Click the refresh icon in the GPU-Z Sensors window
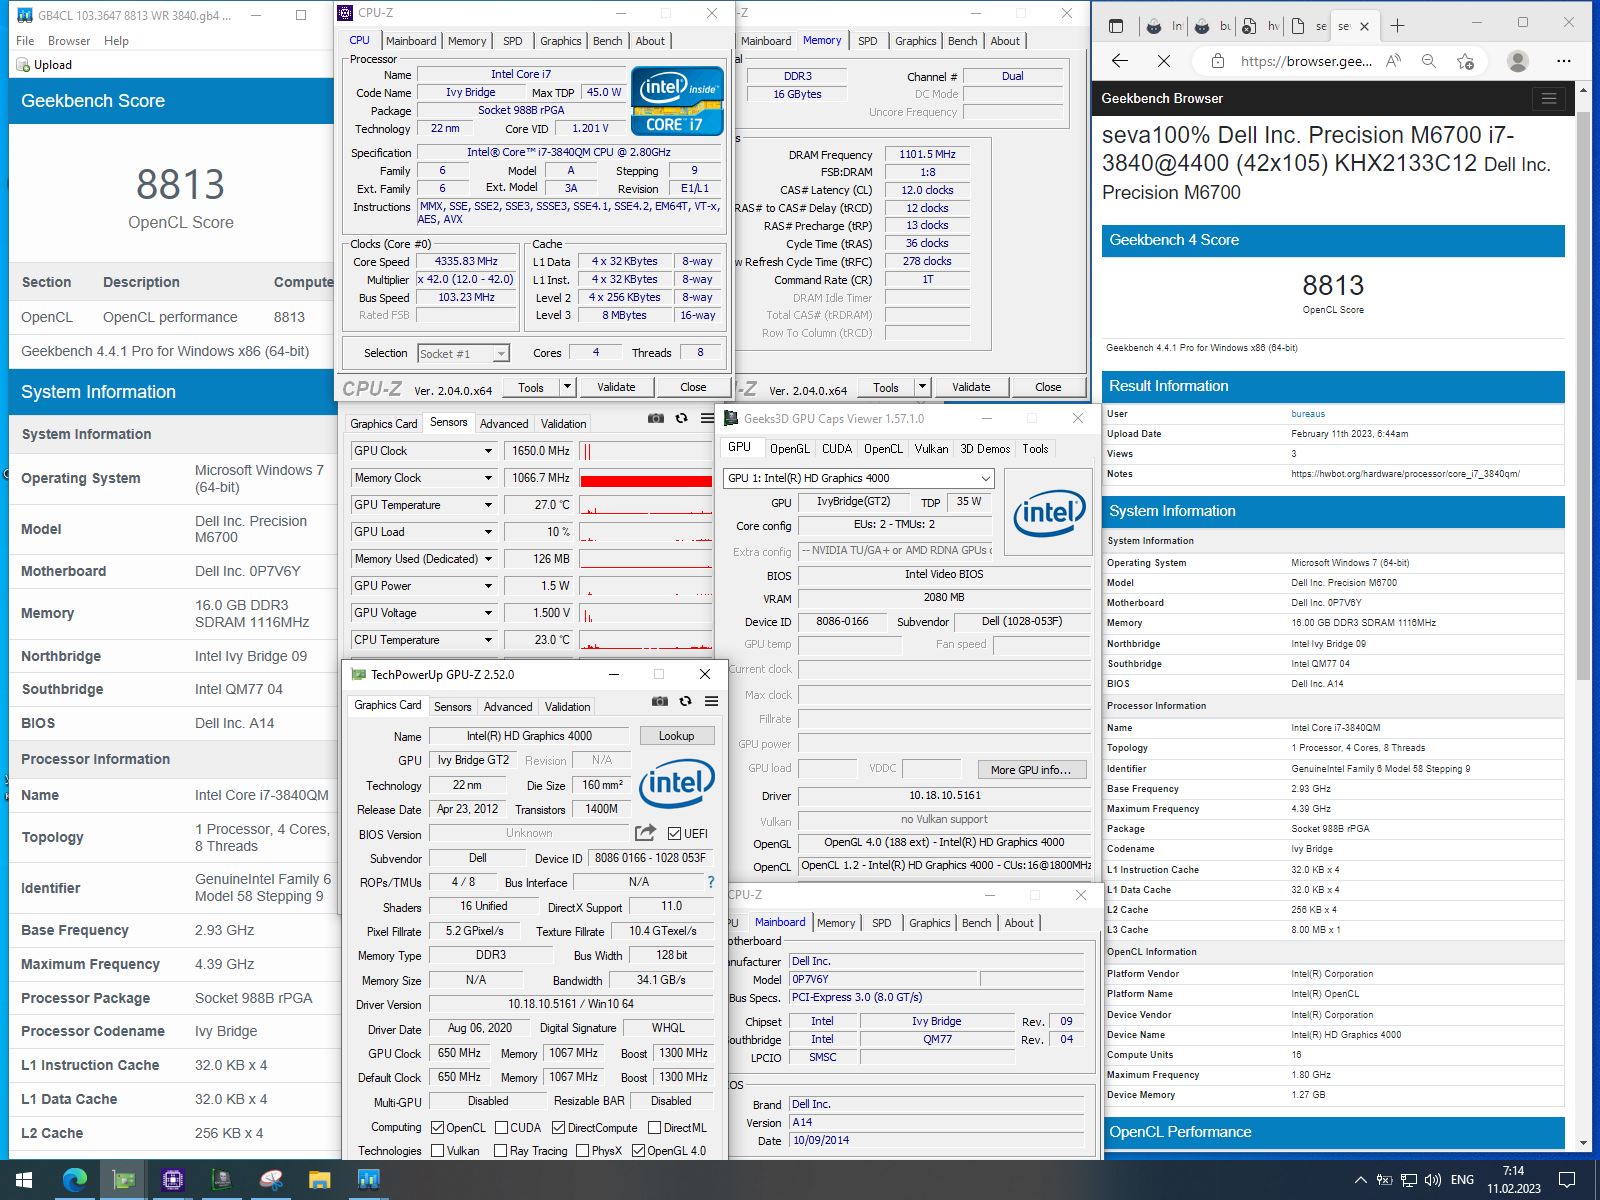 pos(681,419)
